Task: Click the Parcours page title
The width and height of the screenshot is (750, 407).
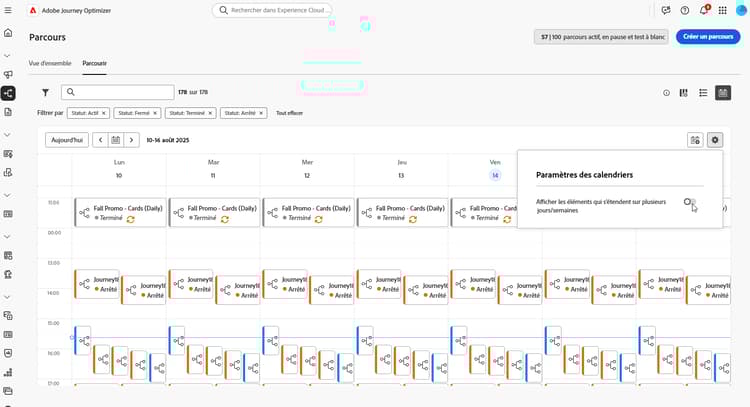Action: [47, 37]
